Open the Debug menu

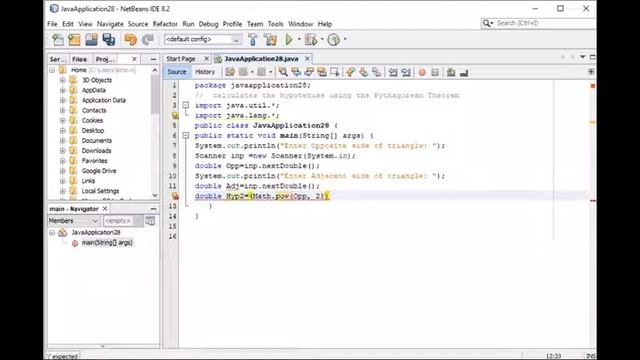208,24
